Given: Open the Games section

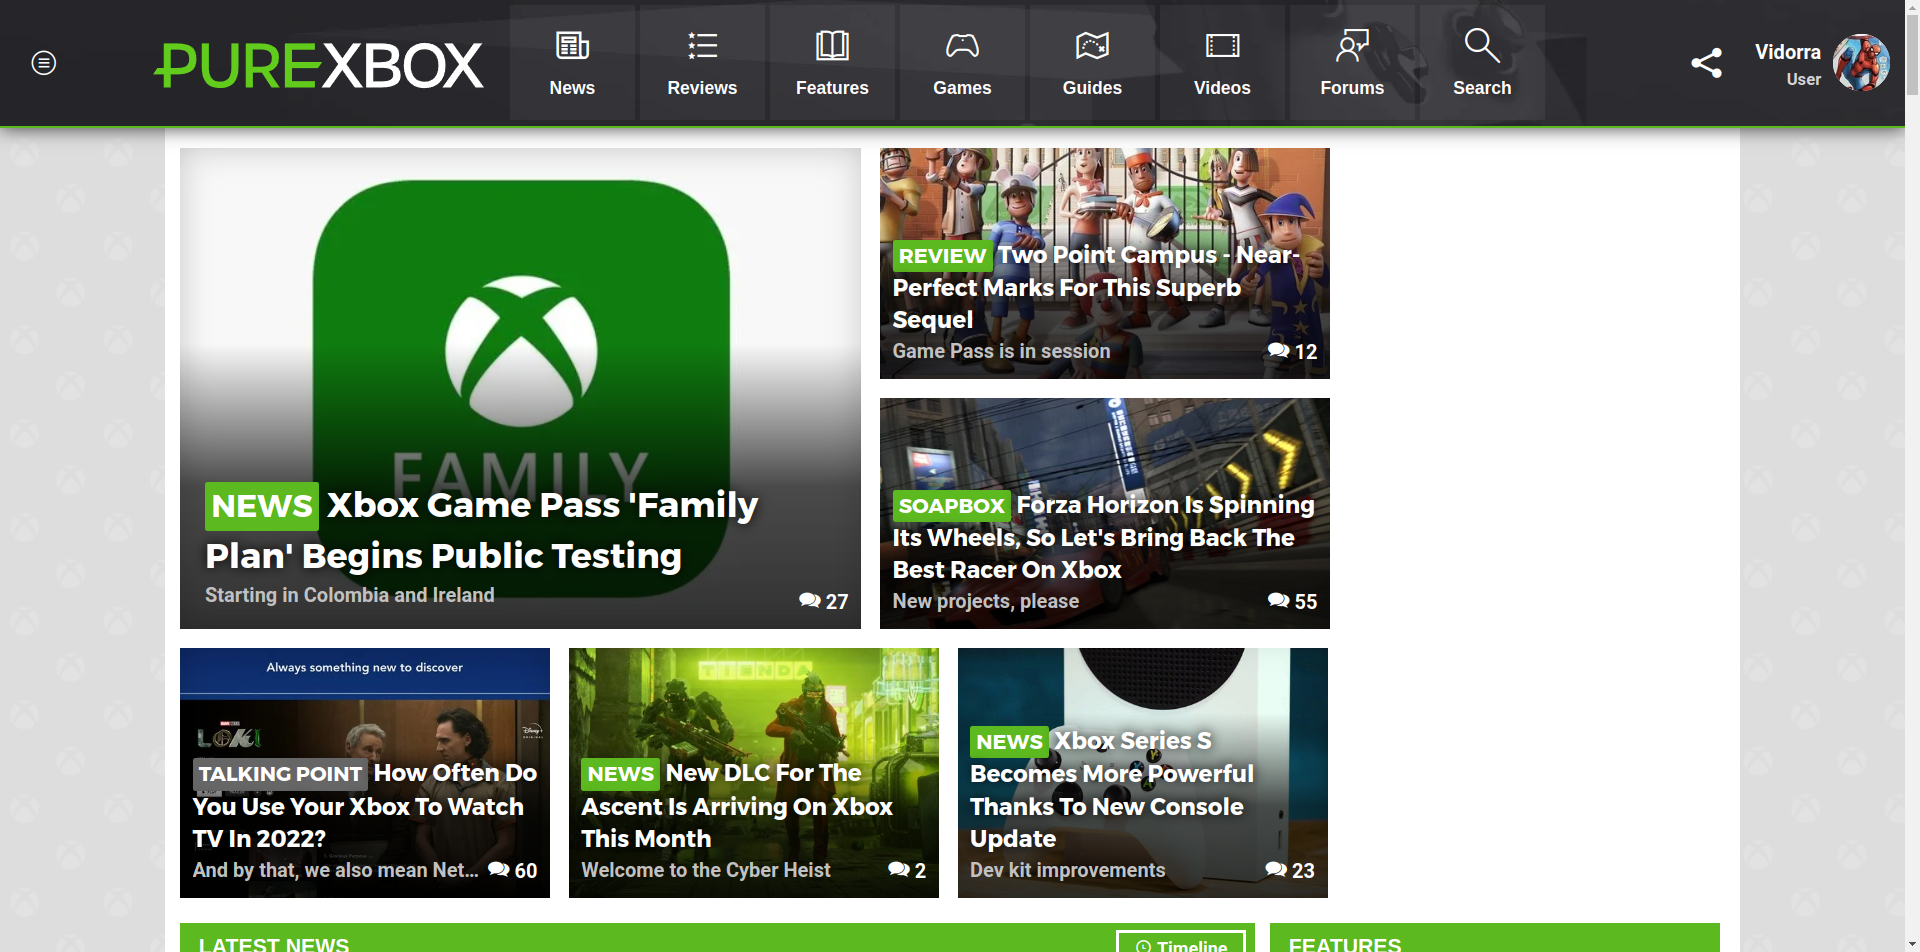Looking at the screenshot, I should click(962, 63).
